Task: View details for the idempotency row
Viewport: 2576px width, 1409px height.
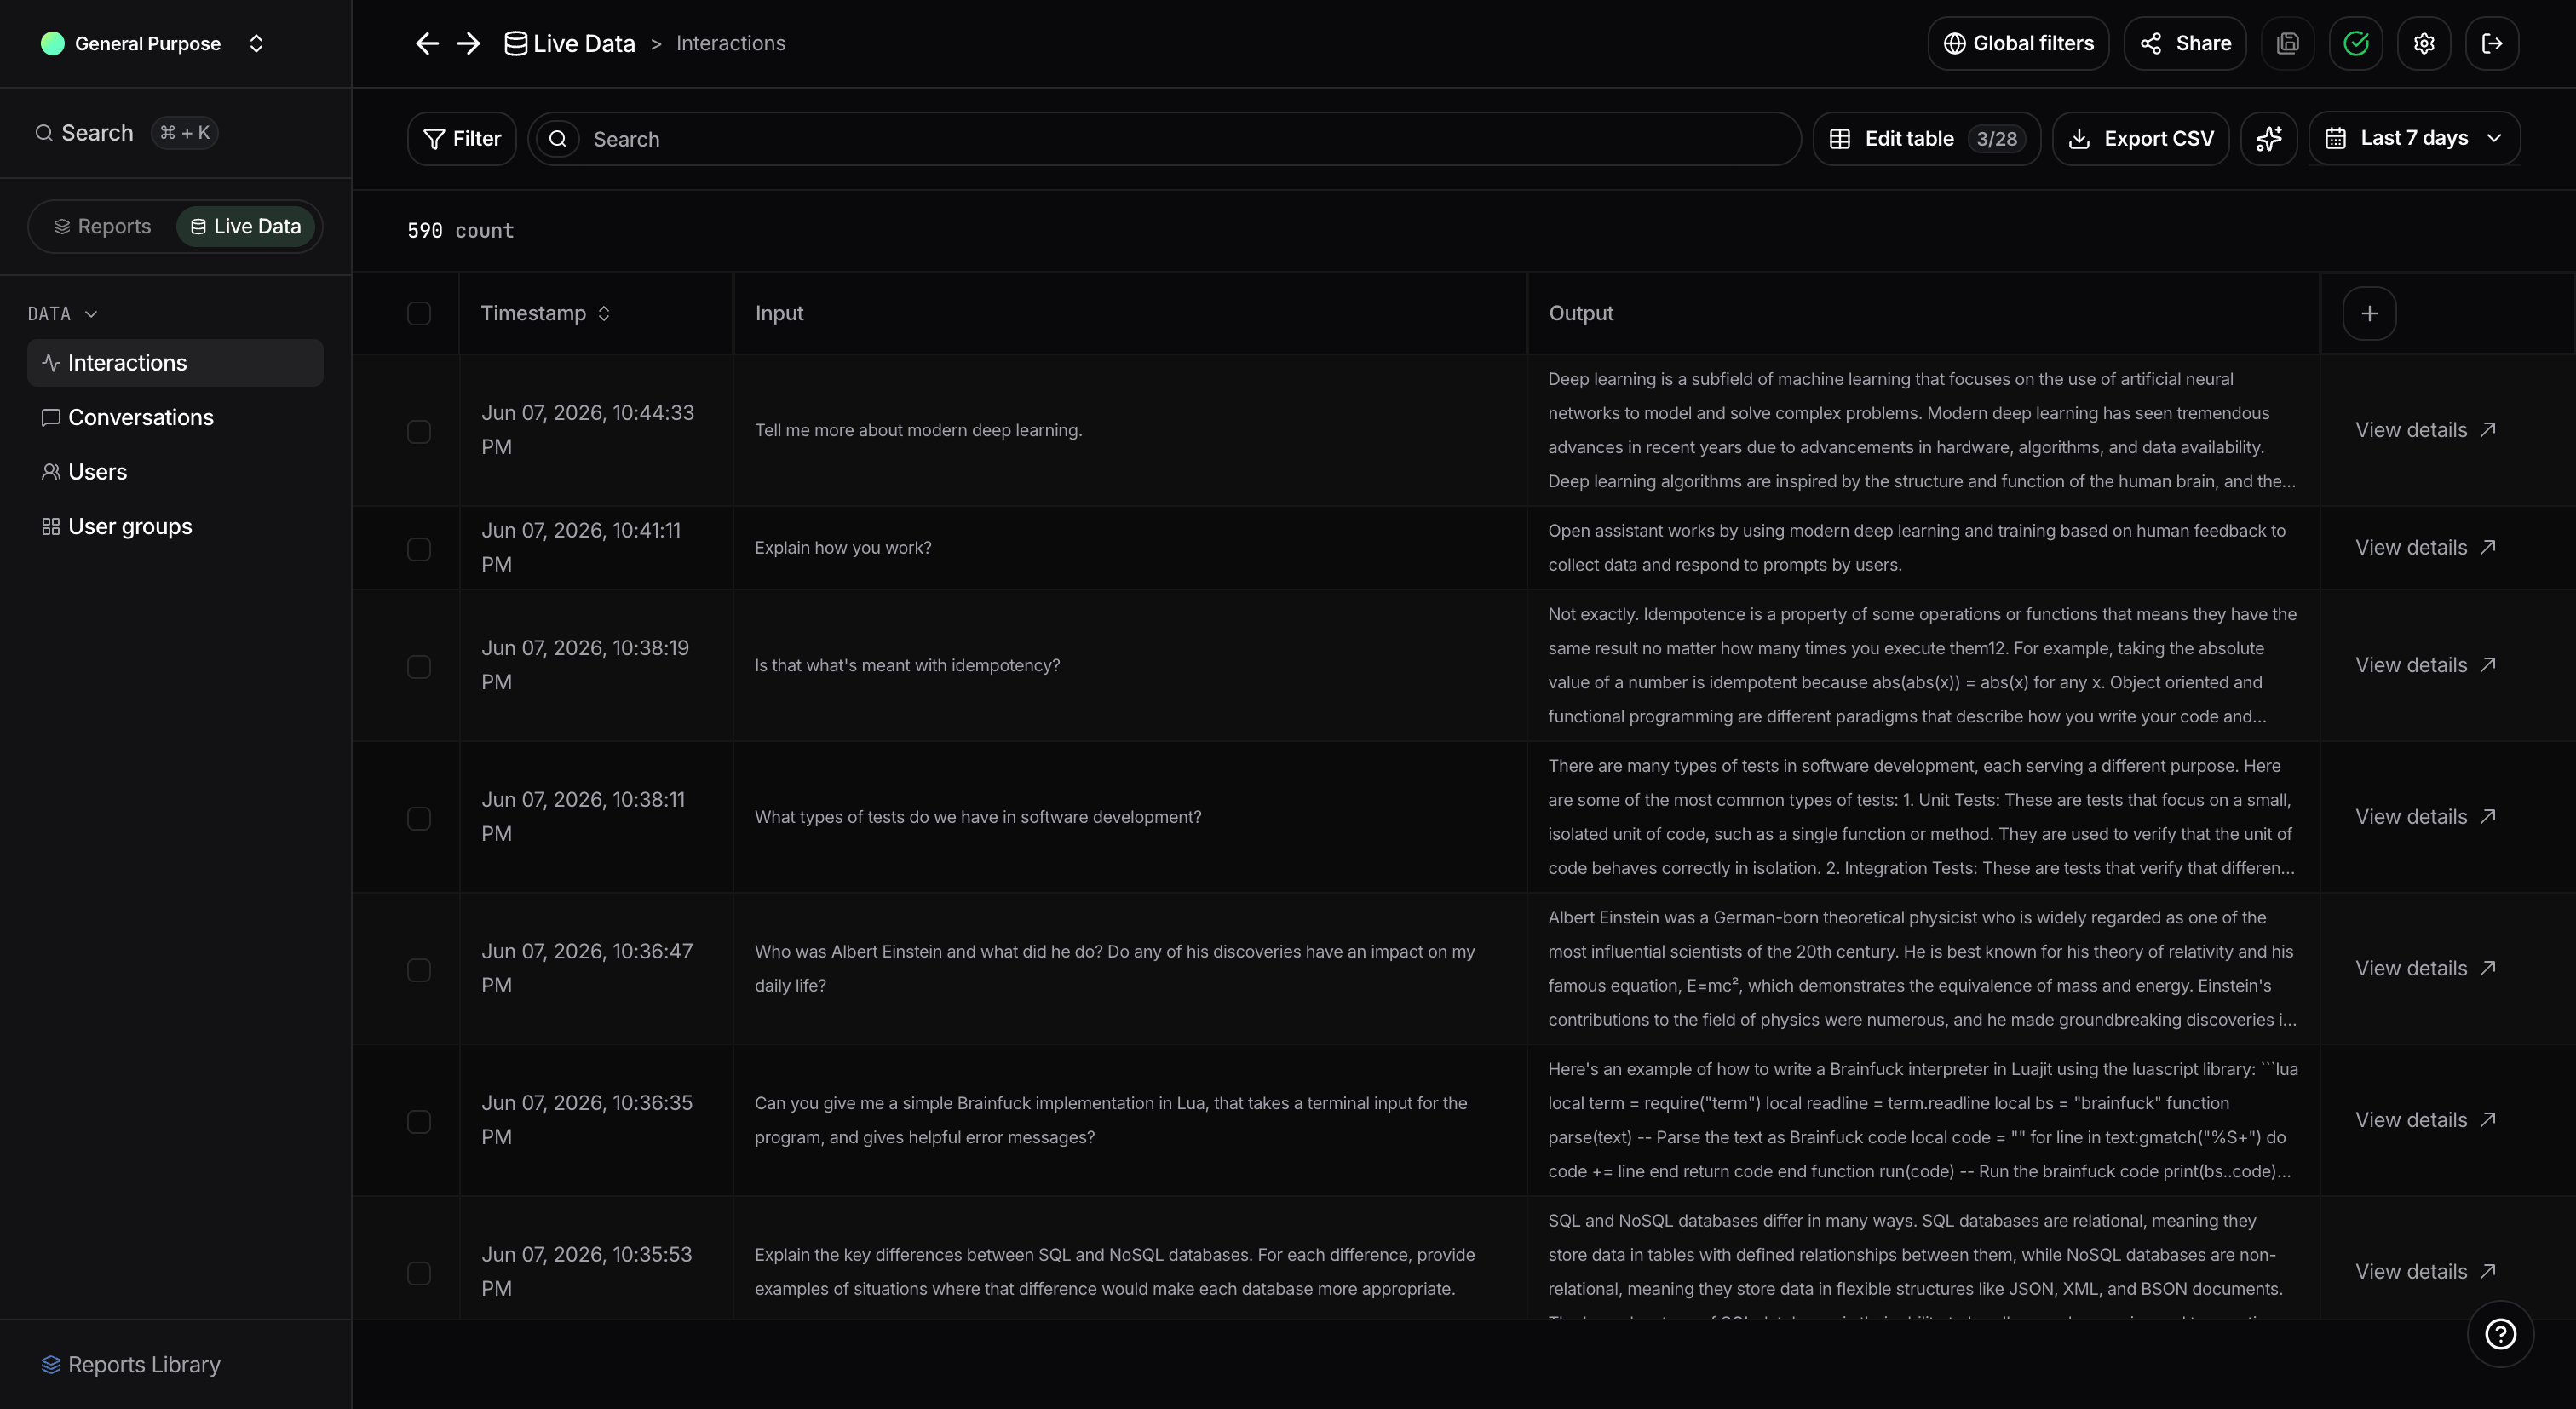Action: click(2425, 665)
